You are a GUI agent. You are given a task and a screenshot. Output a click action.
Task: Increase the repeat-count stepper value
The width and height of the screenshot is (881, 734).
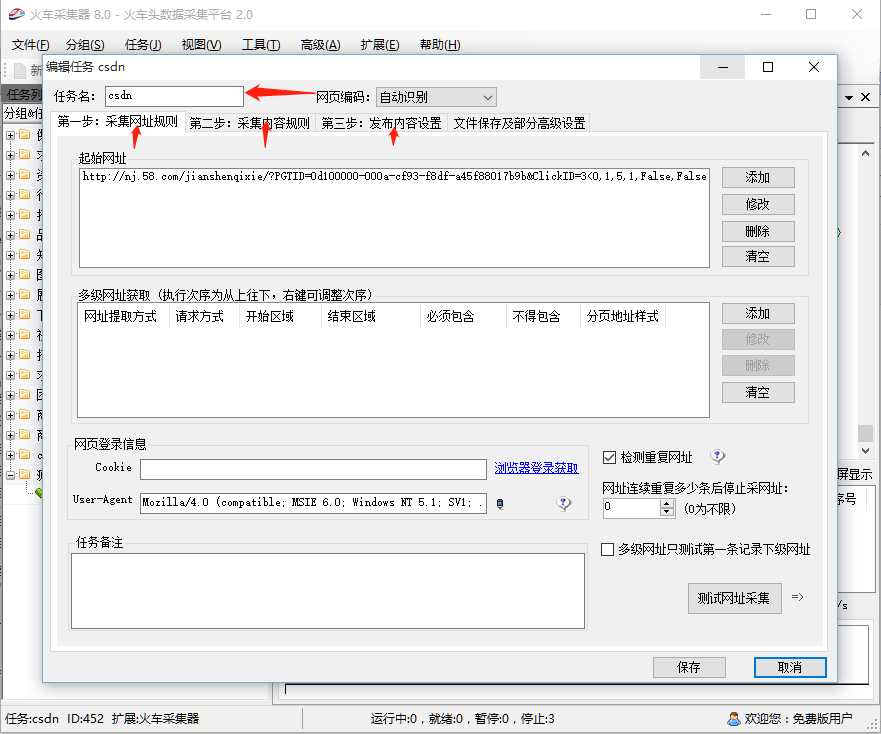(666, 504)
